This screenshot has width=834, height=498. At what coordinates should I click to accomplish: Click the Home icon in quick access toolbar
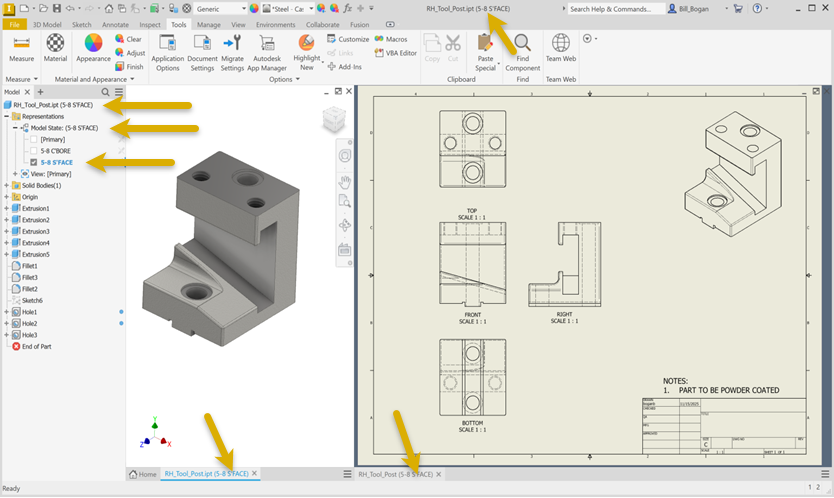click(109, 9)
